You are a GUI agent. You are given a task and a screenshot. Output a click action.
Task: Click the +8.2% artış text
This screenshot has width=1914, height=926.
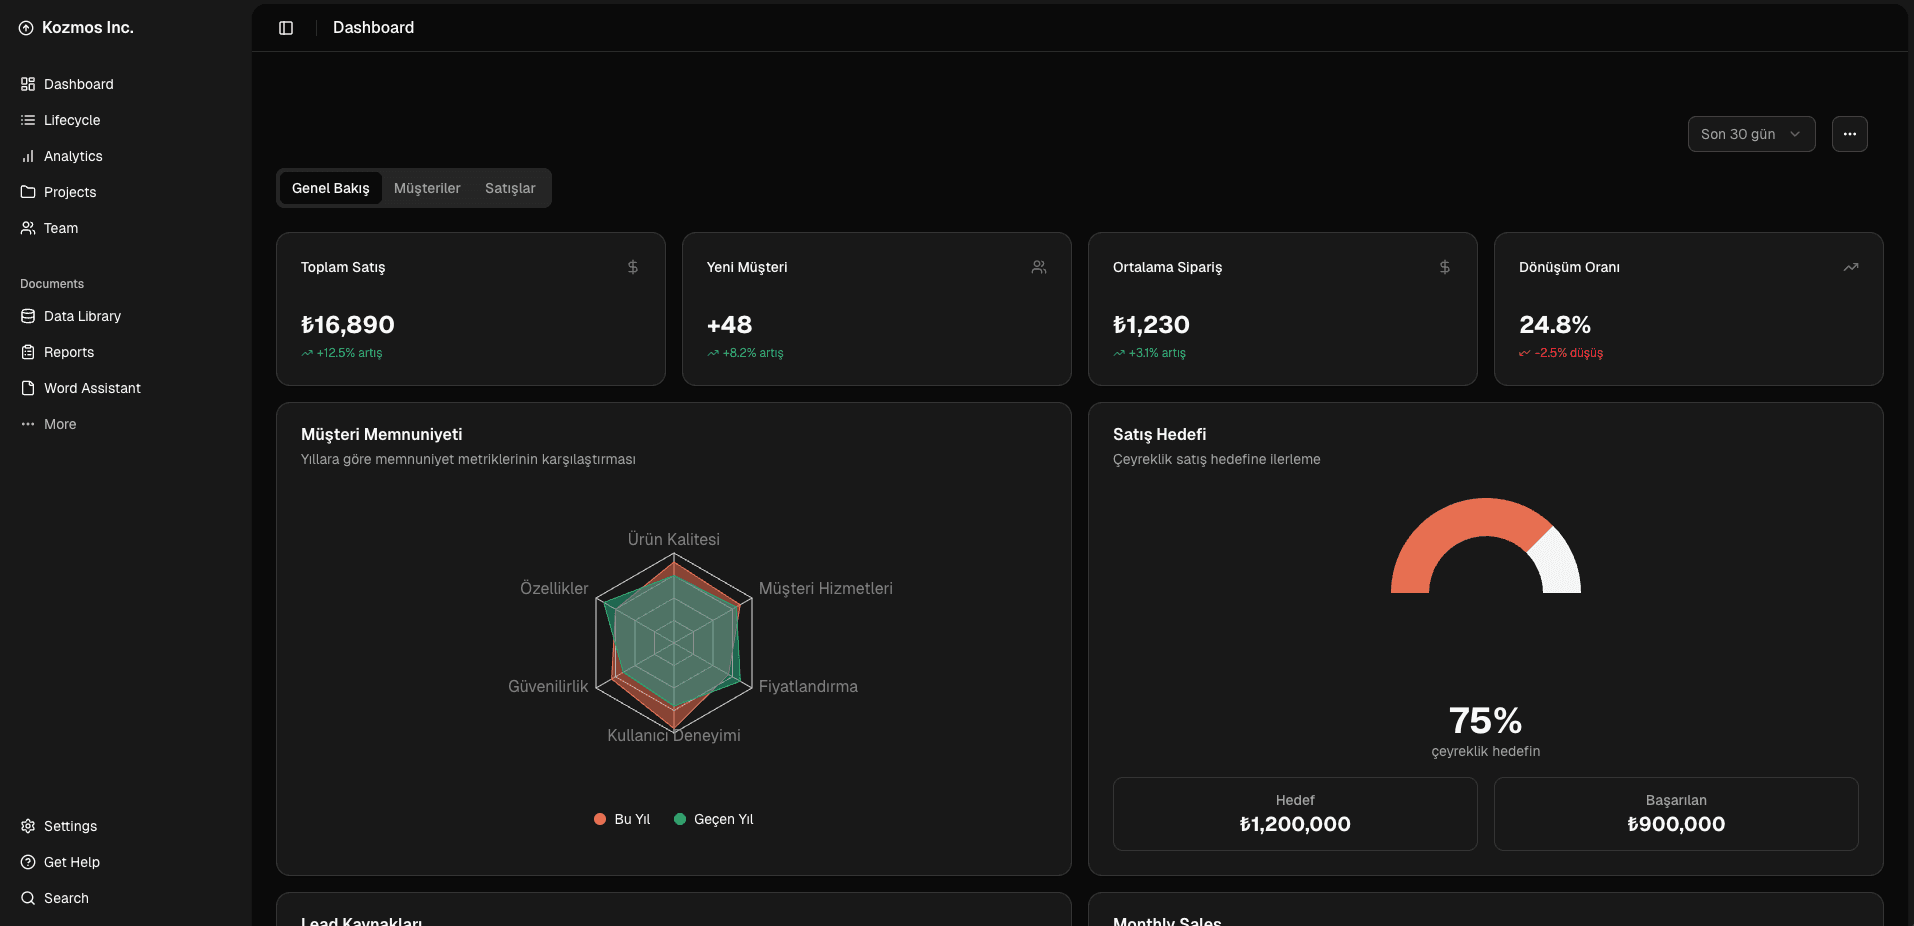(753, 353)
